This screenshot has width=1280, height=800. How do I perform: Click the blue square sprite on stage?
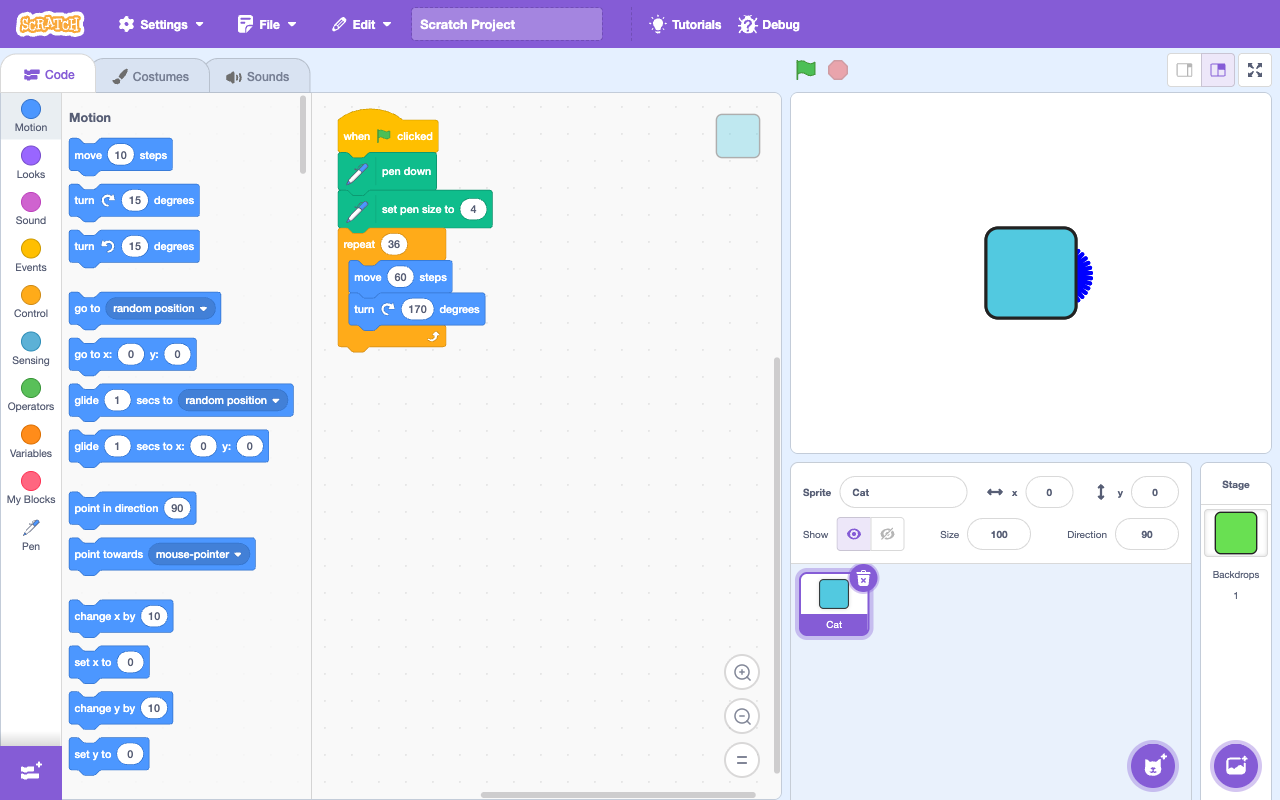point(1031,273)
